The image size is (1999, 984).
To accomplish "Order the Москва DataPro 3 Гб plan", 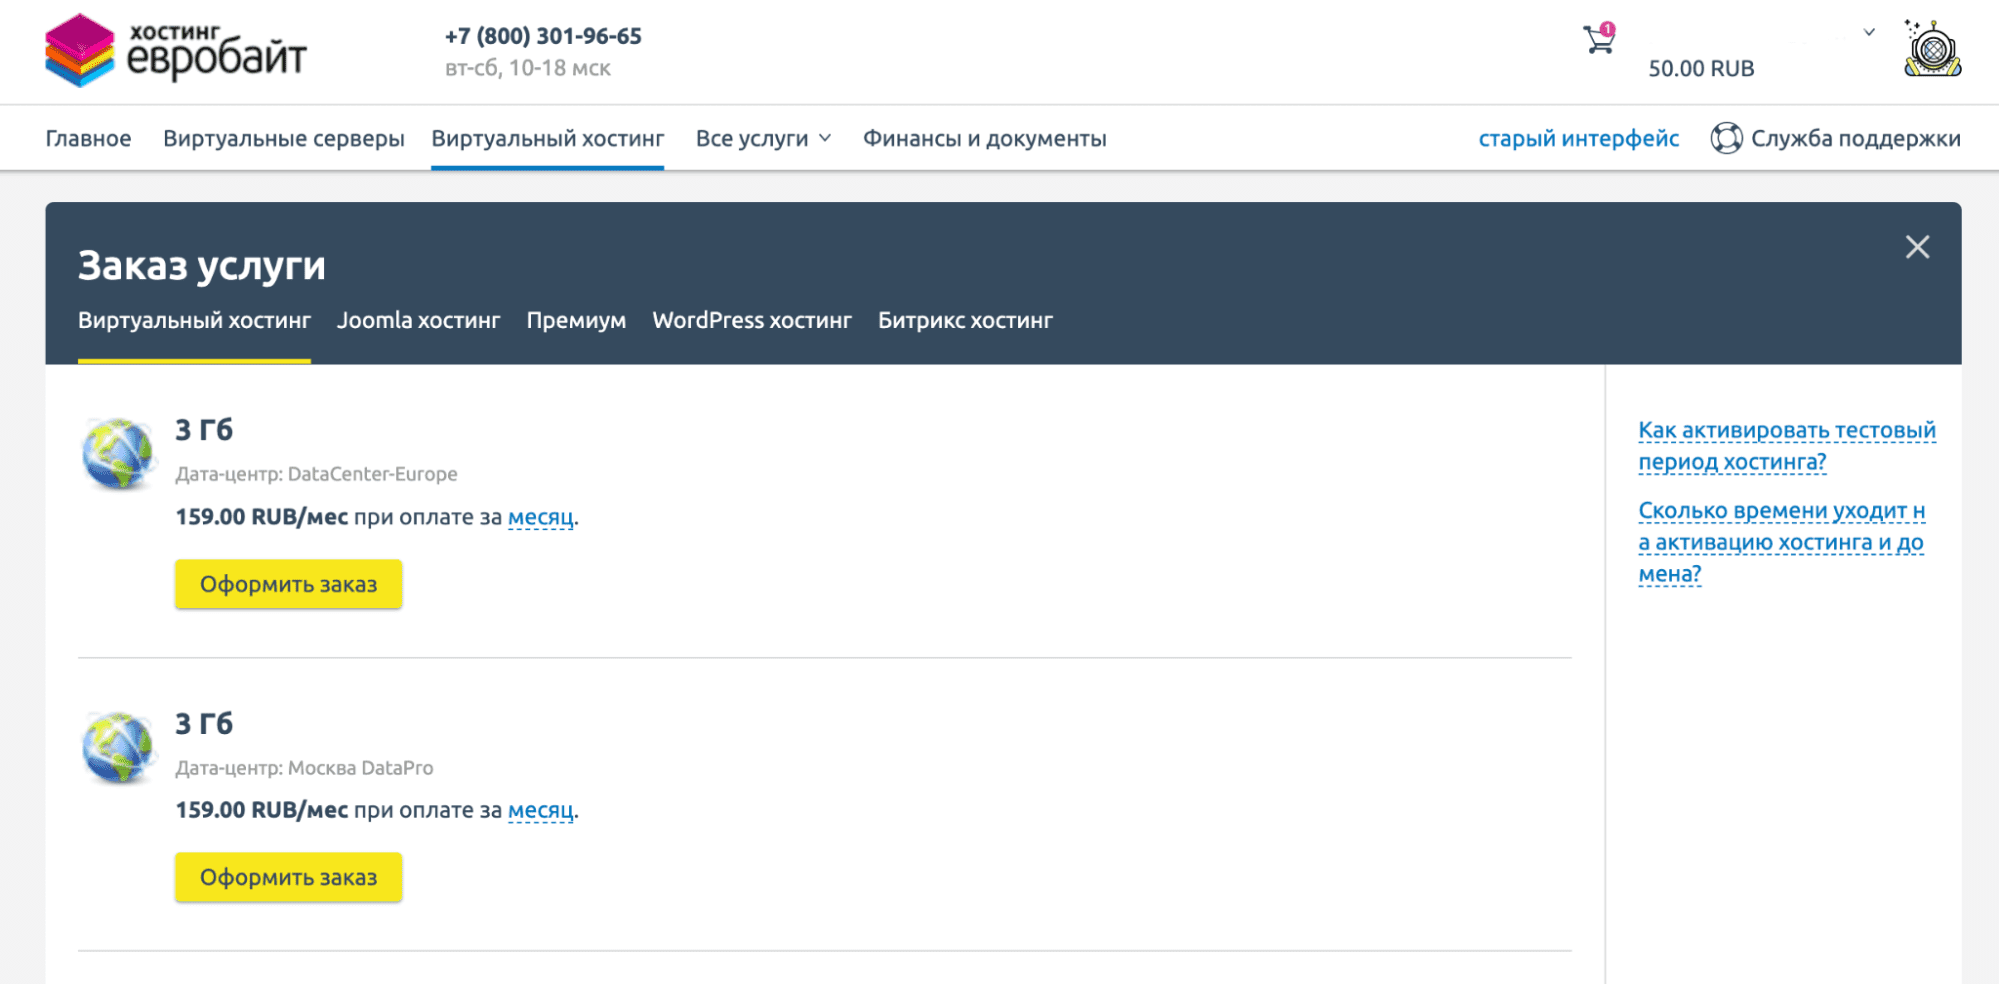I will coord(288,877).
